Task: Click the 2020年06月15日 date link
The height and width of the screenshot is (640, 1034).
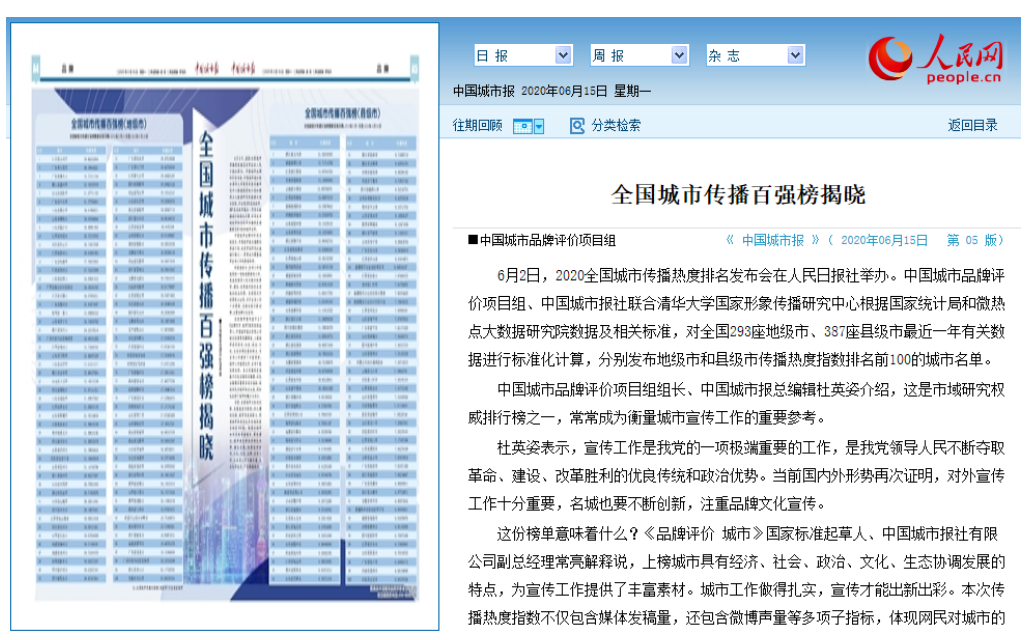Action: [x=884, y=240]
